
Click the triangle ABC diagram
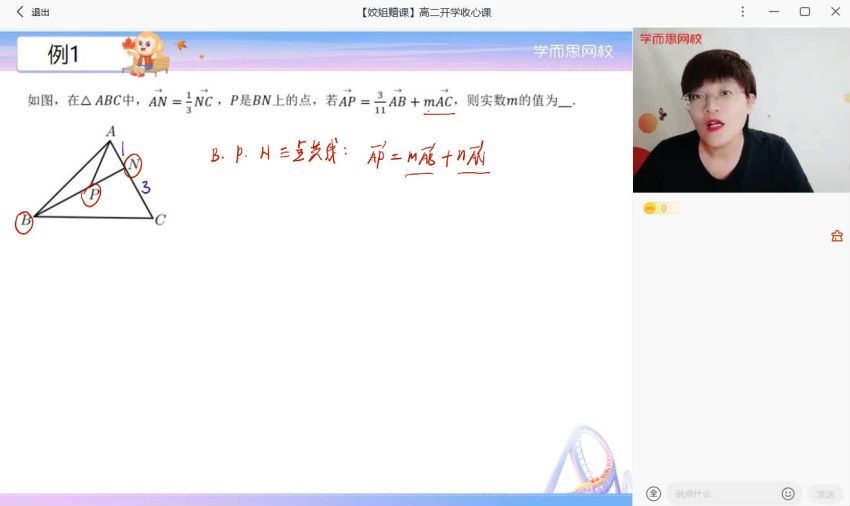click(91, 179)
